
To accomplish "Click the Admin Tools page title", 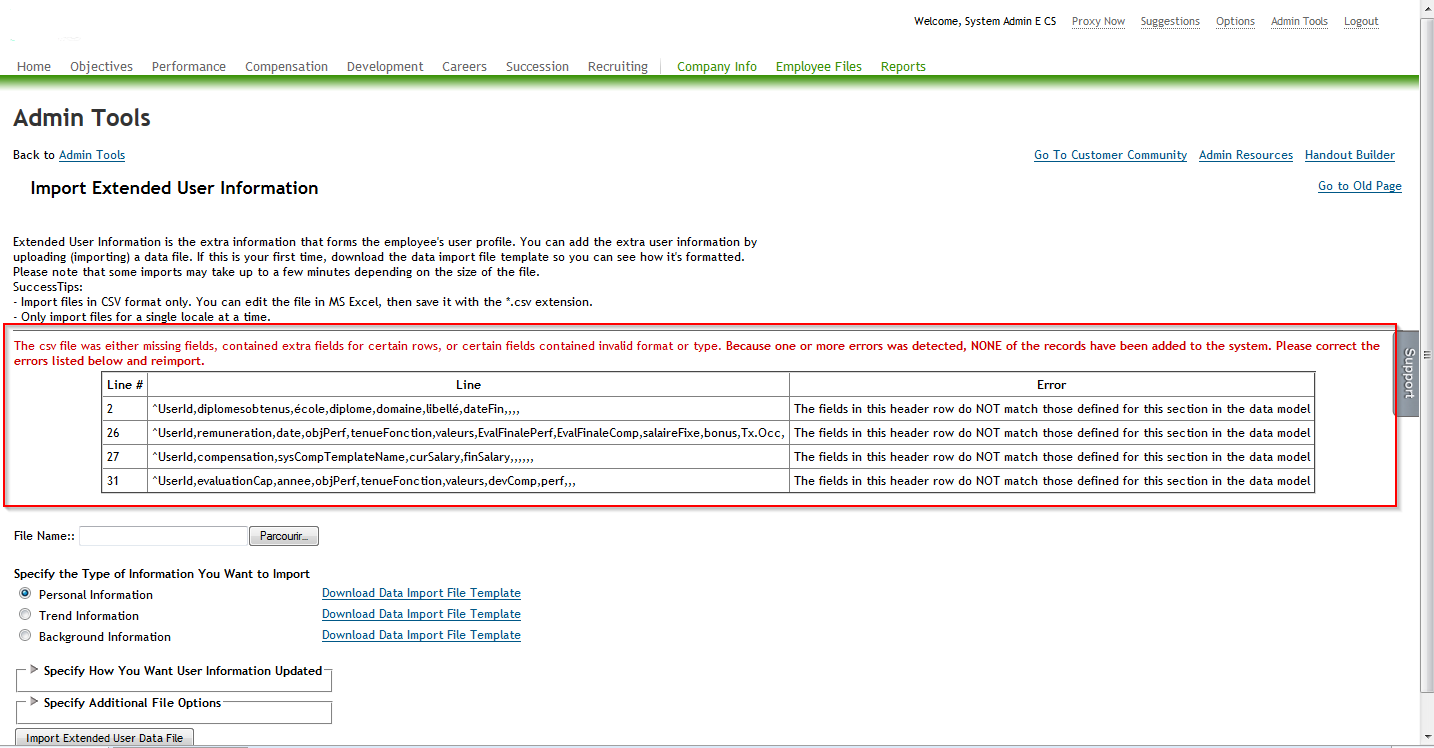I will pos(82,118).
